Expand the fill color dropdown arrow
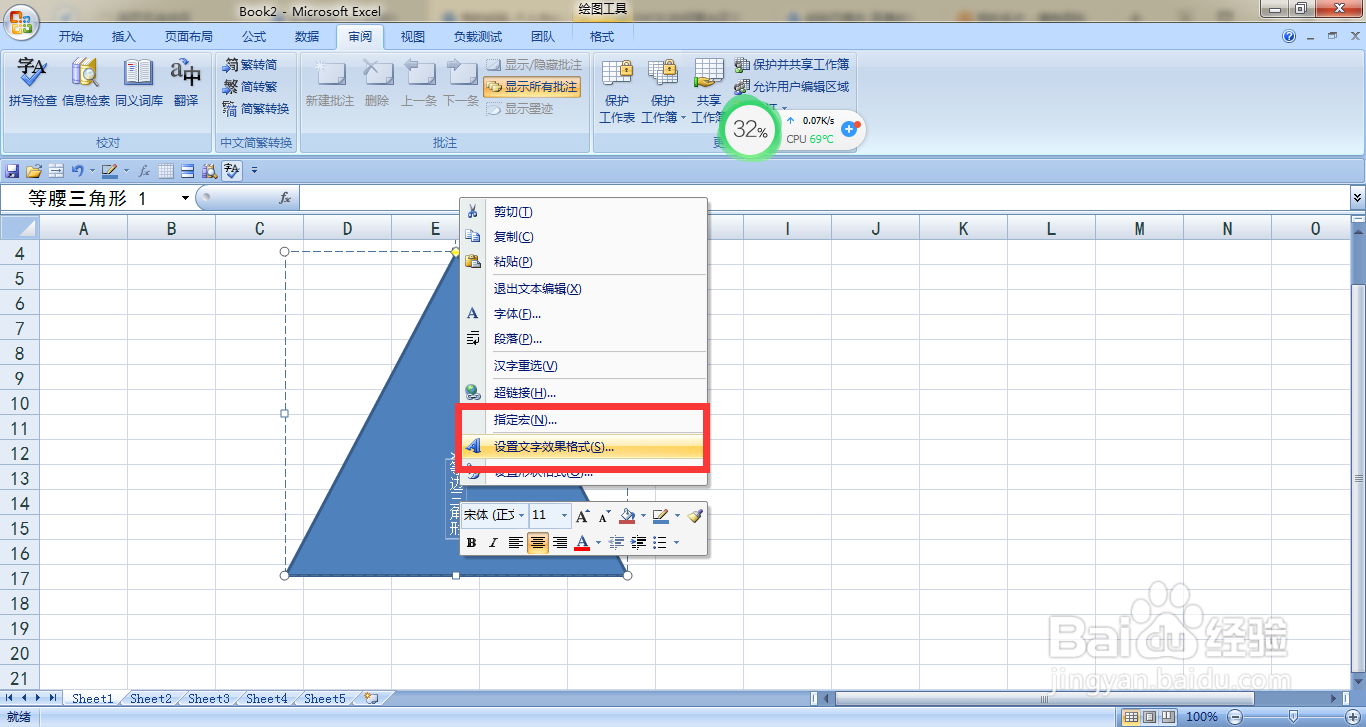Viewport: 1366px width, 727px height. [643, 516]
